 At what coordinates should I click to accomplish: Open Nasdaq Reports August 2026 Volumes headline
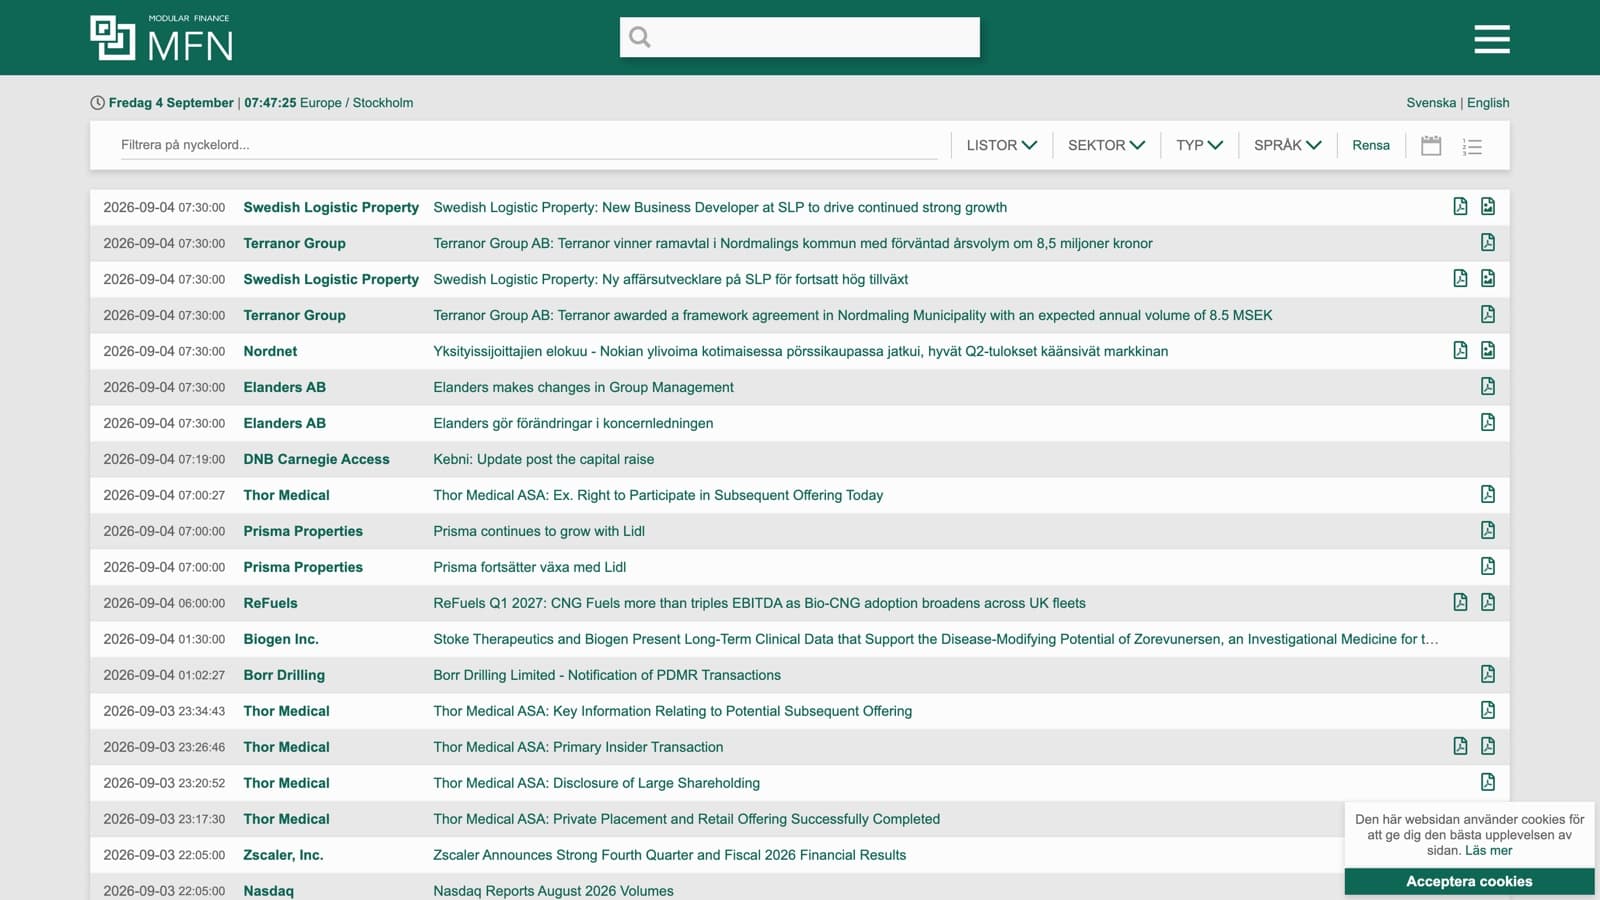click(x=553, y=891)
